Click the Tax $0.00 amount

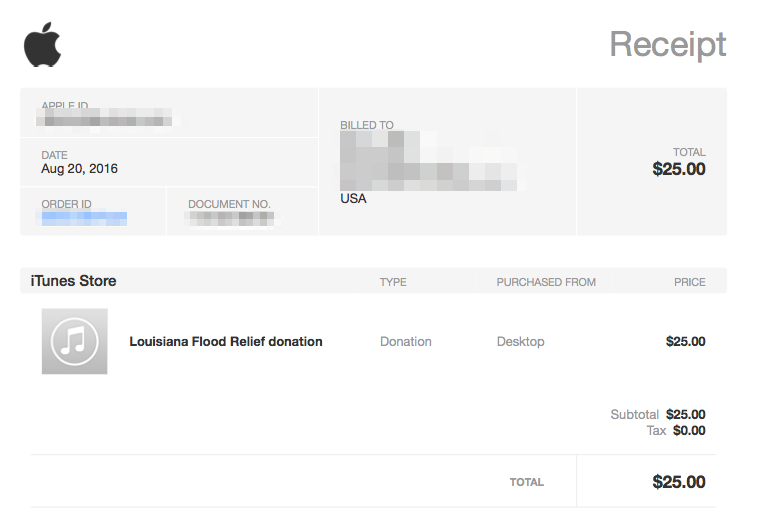[689, 430]
